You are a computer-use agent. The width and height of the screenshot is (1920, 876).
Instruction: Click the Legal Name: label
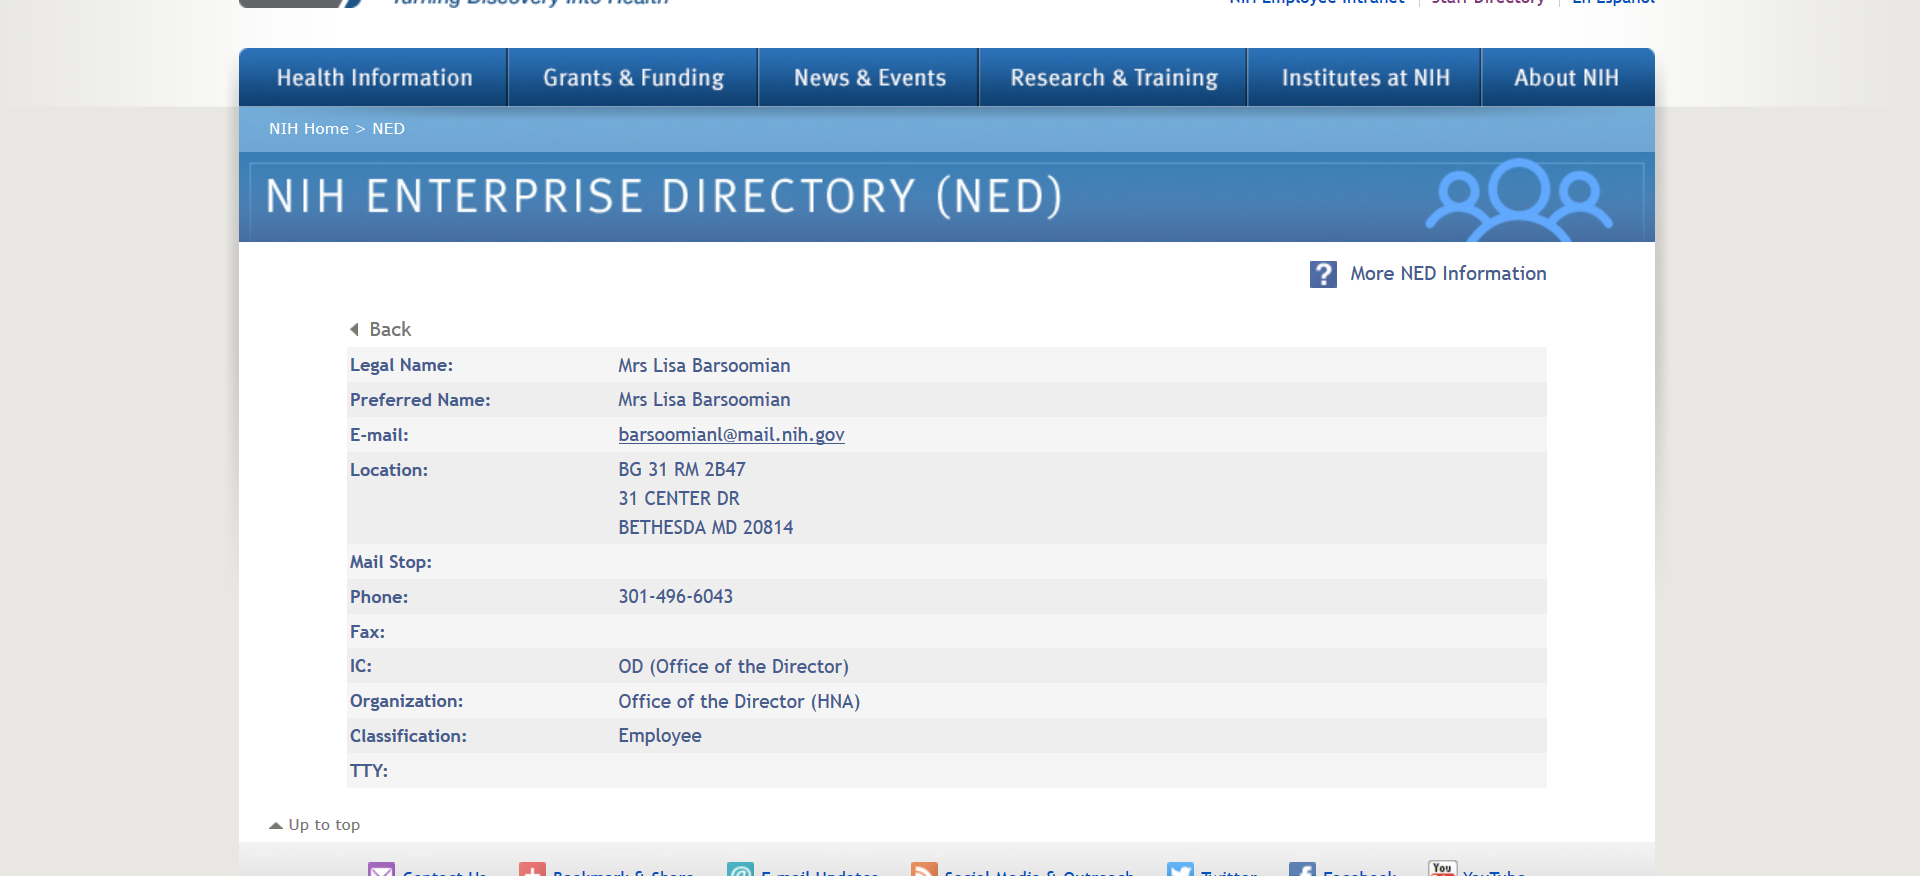coord(401,365)
